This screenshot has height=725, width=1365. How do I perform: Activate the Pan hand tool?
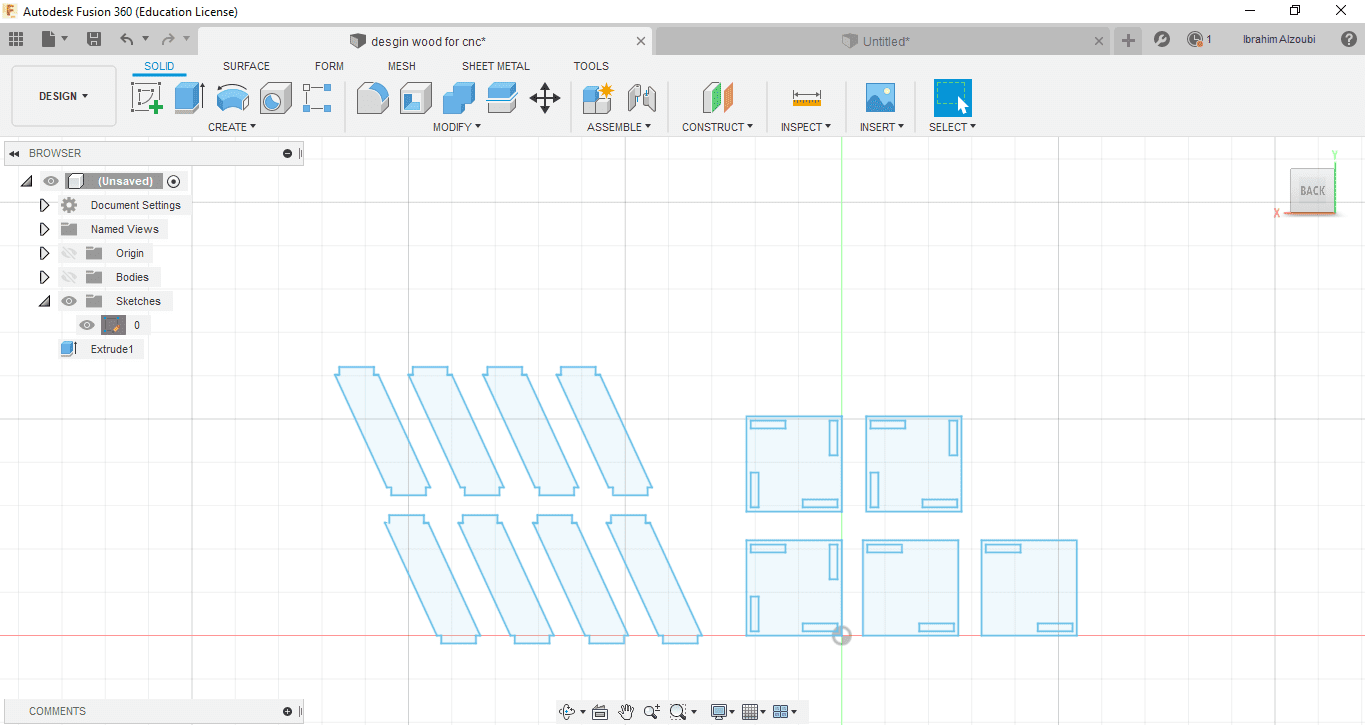point(626,712)
